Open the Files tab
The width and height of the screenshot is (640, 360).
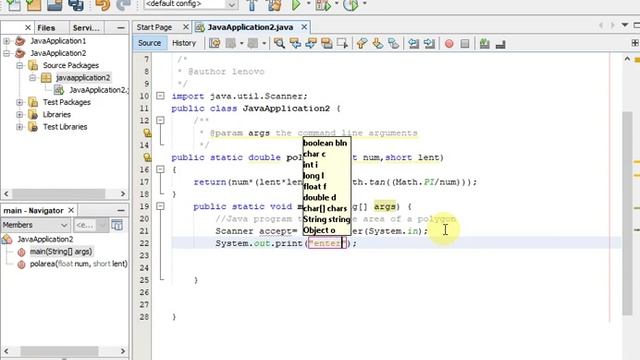(x=46, y=28)
